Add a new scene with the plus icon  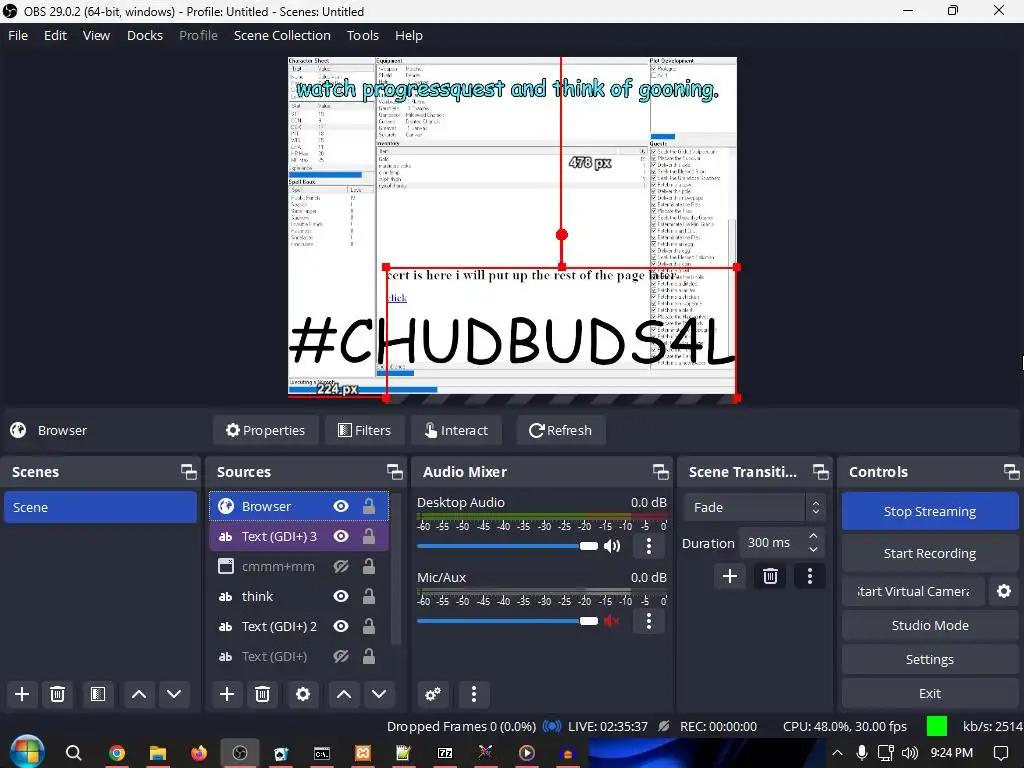[x=22, y=694]
